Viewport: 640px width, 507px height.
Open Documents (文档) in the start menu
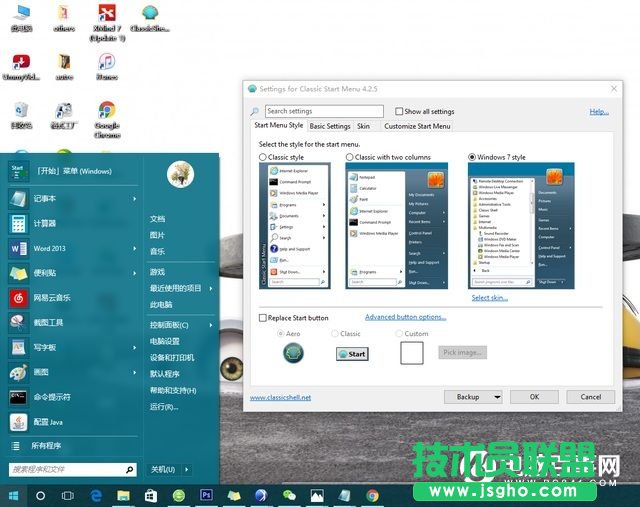coord(158,219)
